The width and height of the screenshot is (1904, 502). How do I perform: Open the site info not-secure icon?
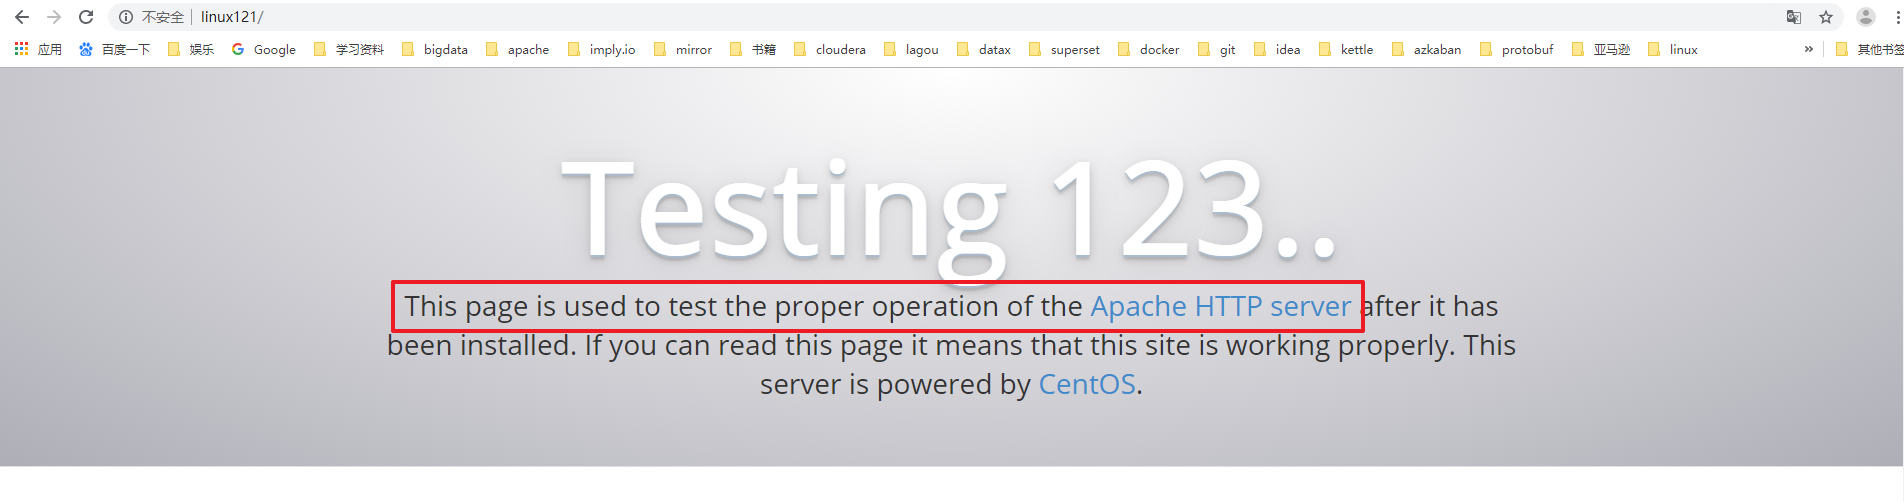pos(126,17)
